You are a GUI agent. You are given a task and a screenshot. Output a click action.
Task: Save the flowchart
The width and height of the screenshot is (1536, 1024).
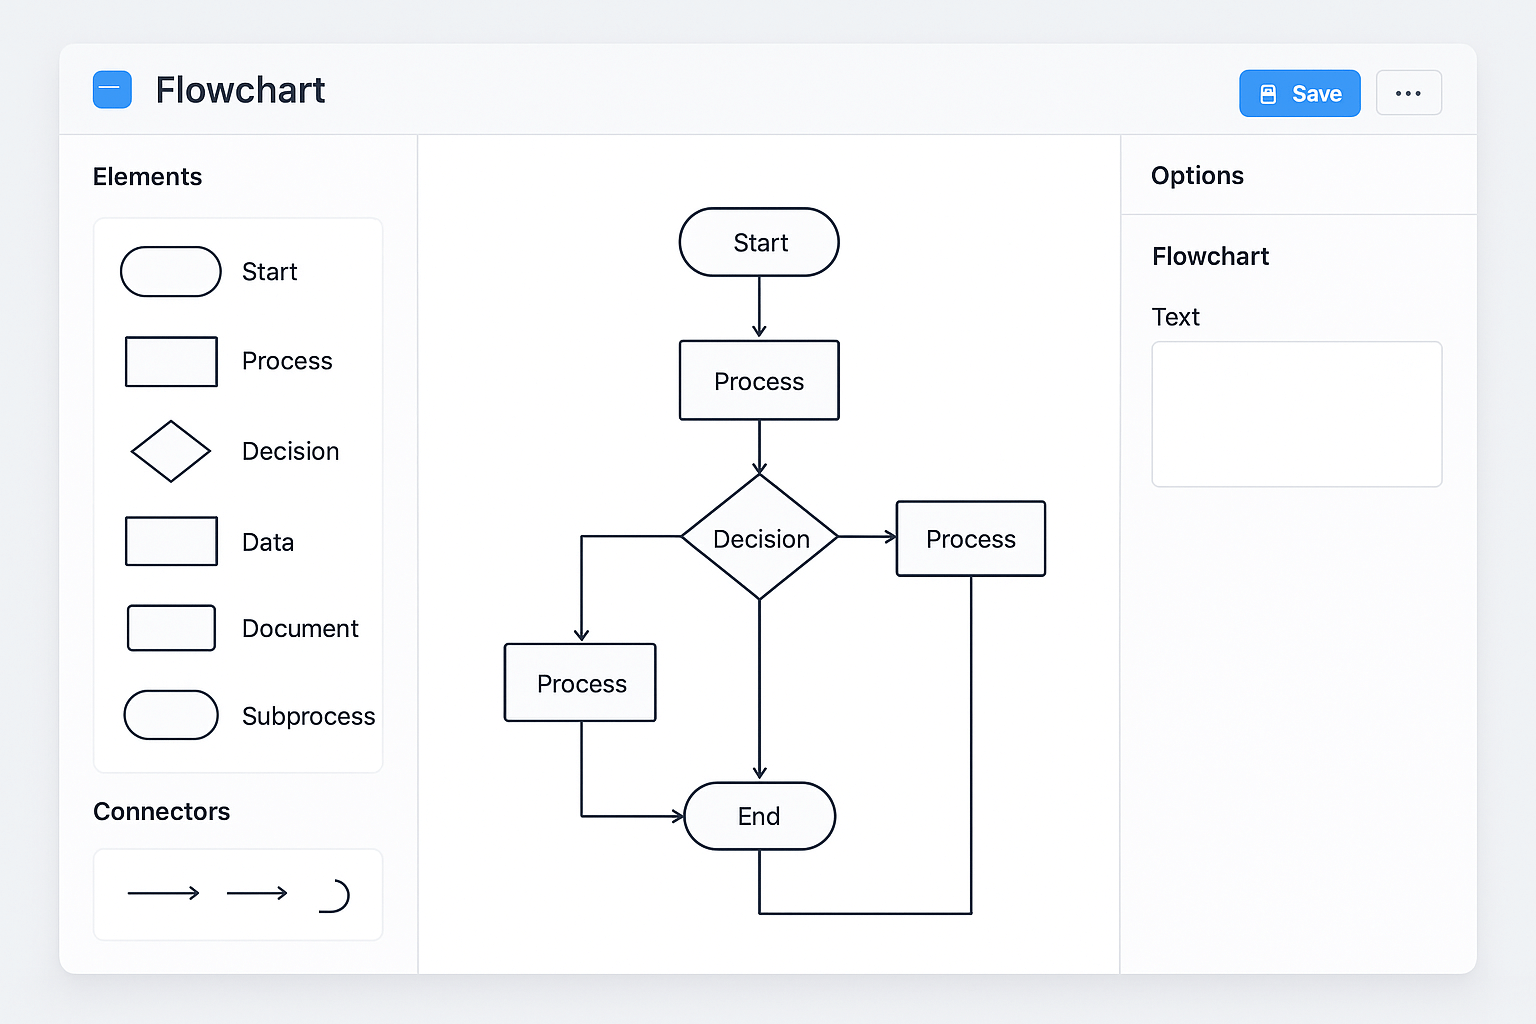point(1299,94)
